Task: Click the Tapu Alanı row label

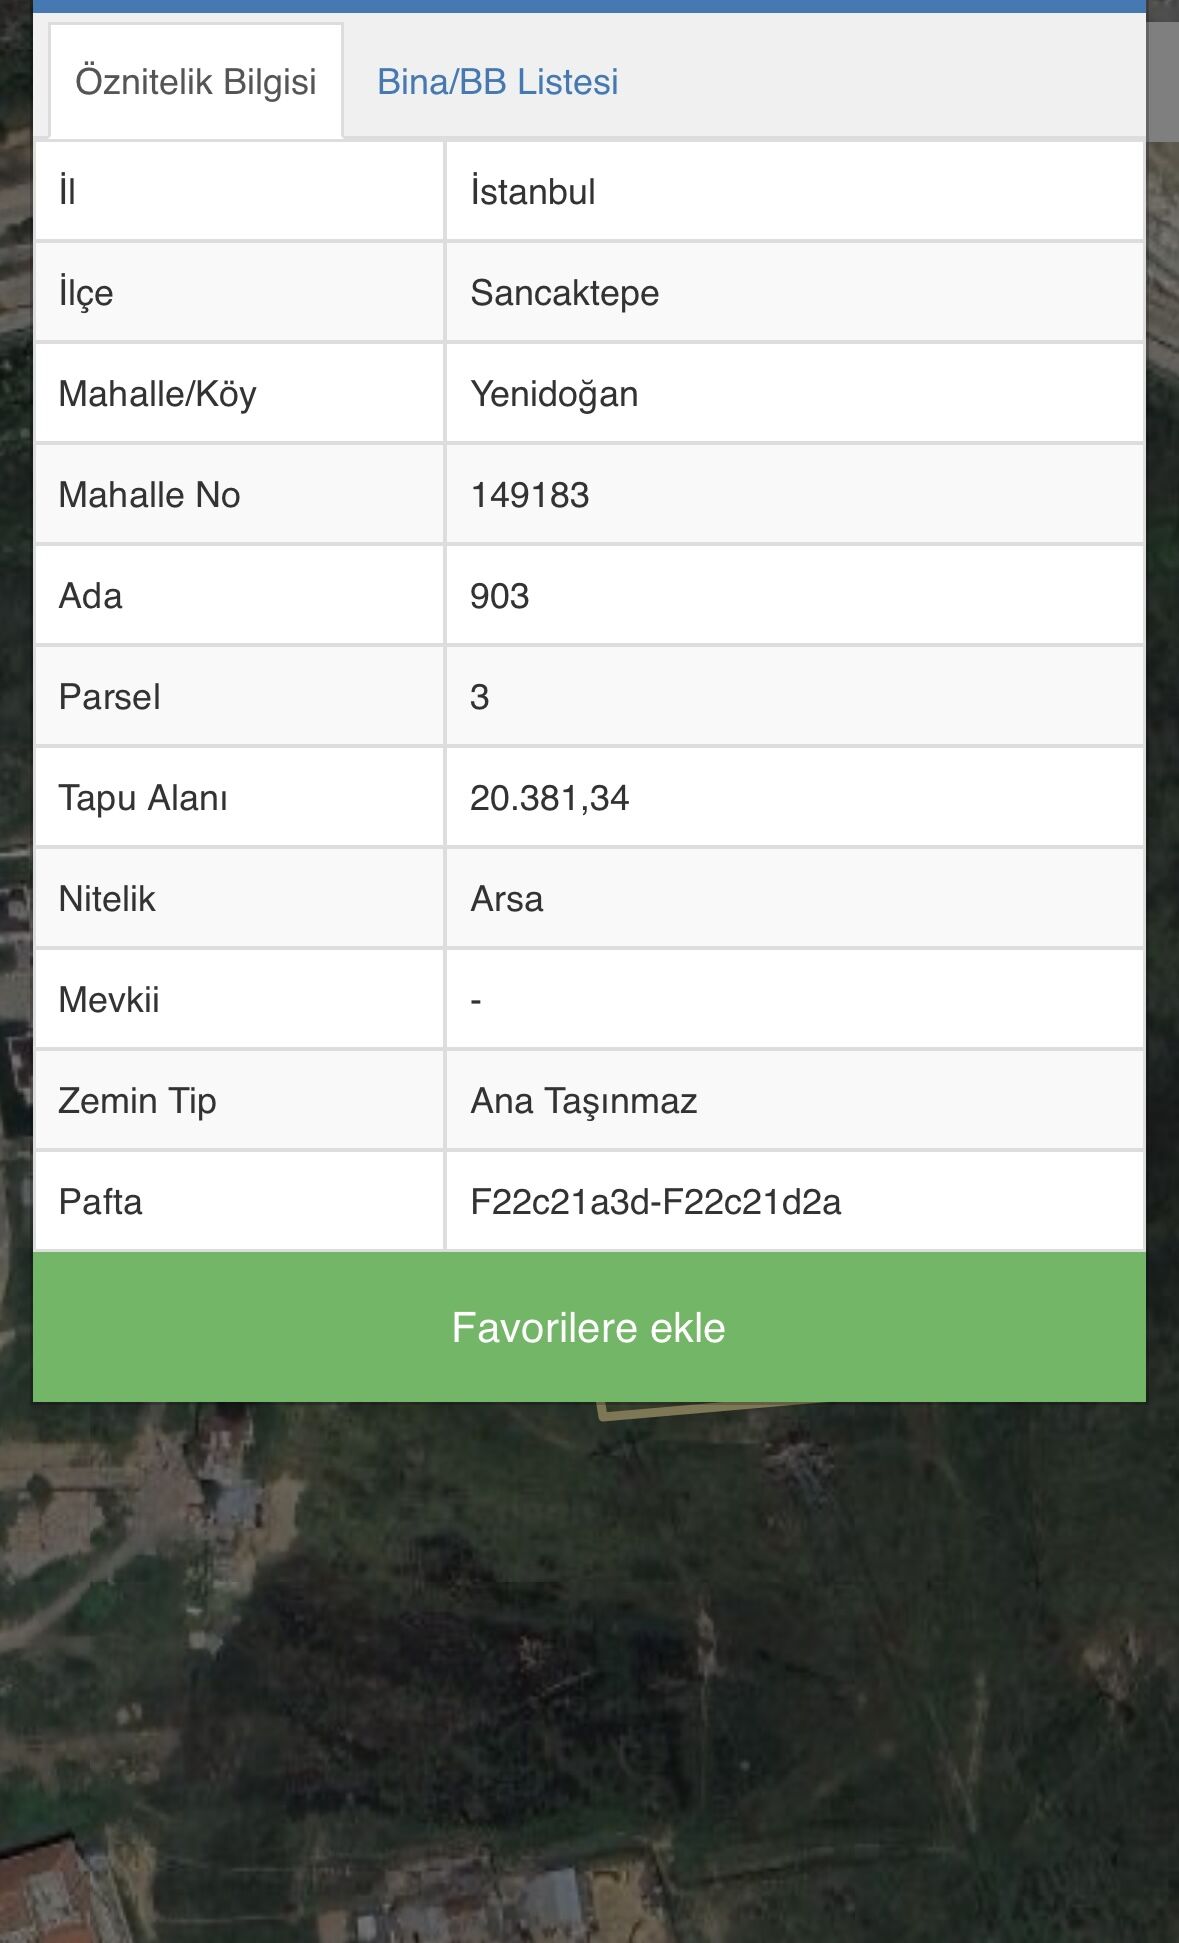Action: [x=143, y=798]
